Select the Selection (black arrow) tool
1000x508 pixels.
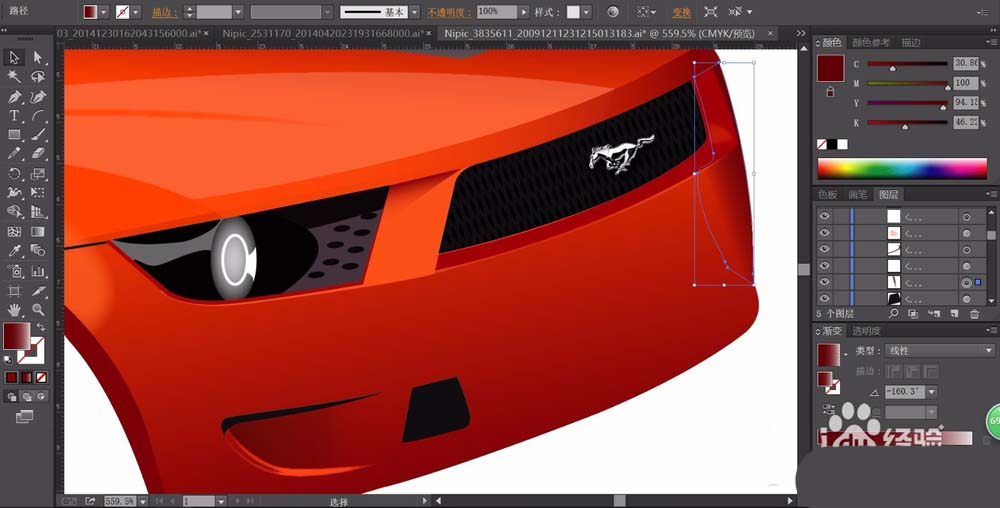pyautogui.click(x=13, y=57)
